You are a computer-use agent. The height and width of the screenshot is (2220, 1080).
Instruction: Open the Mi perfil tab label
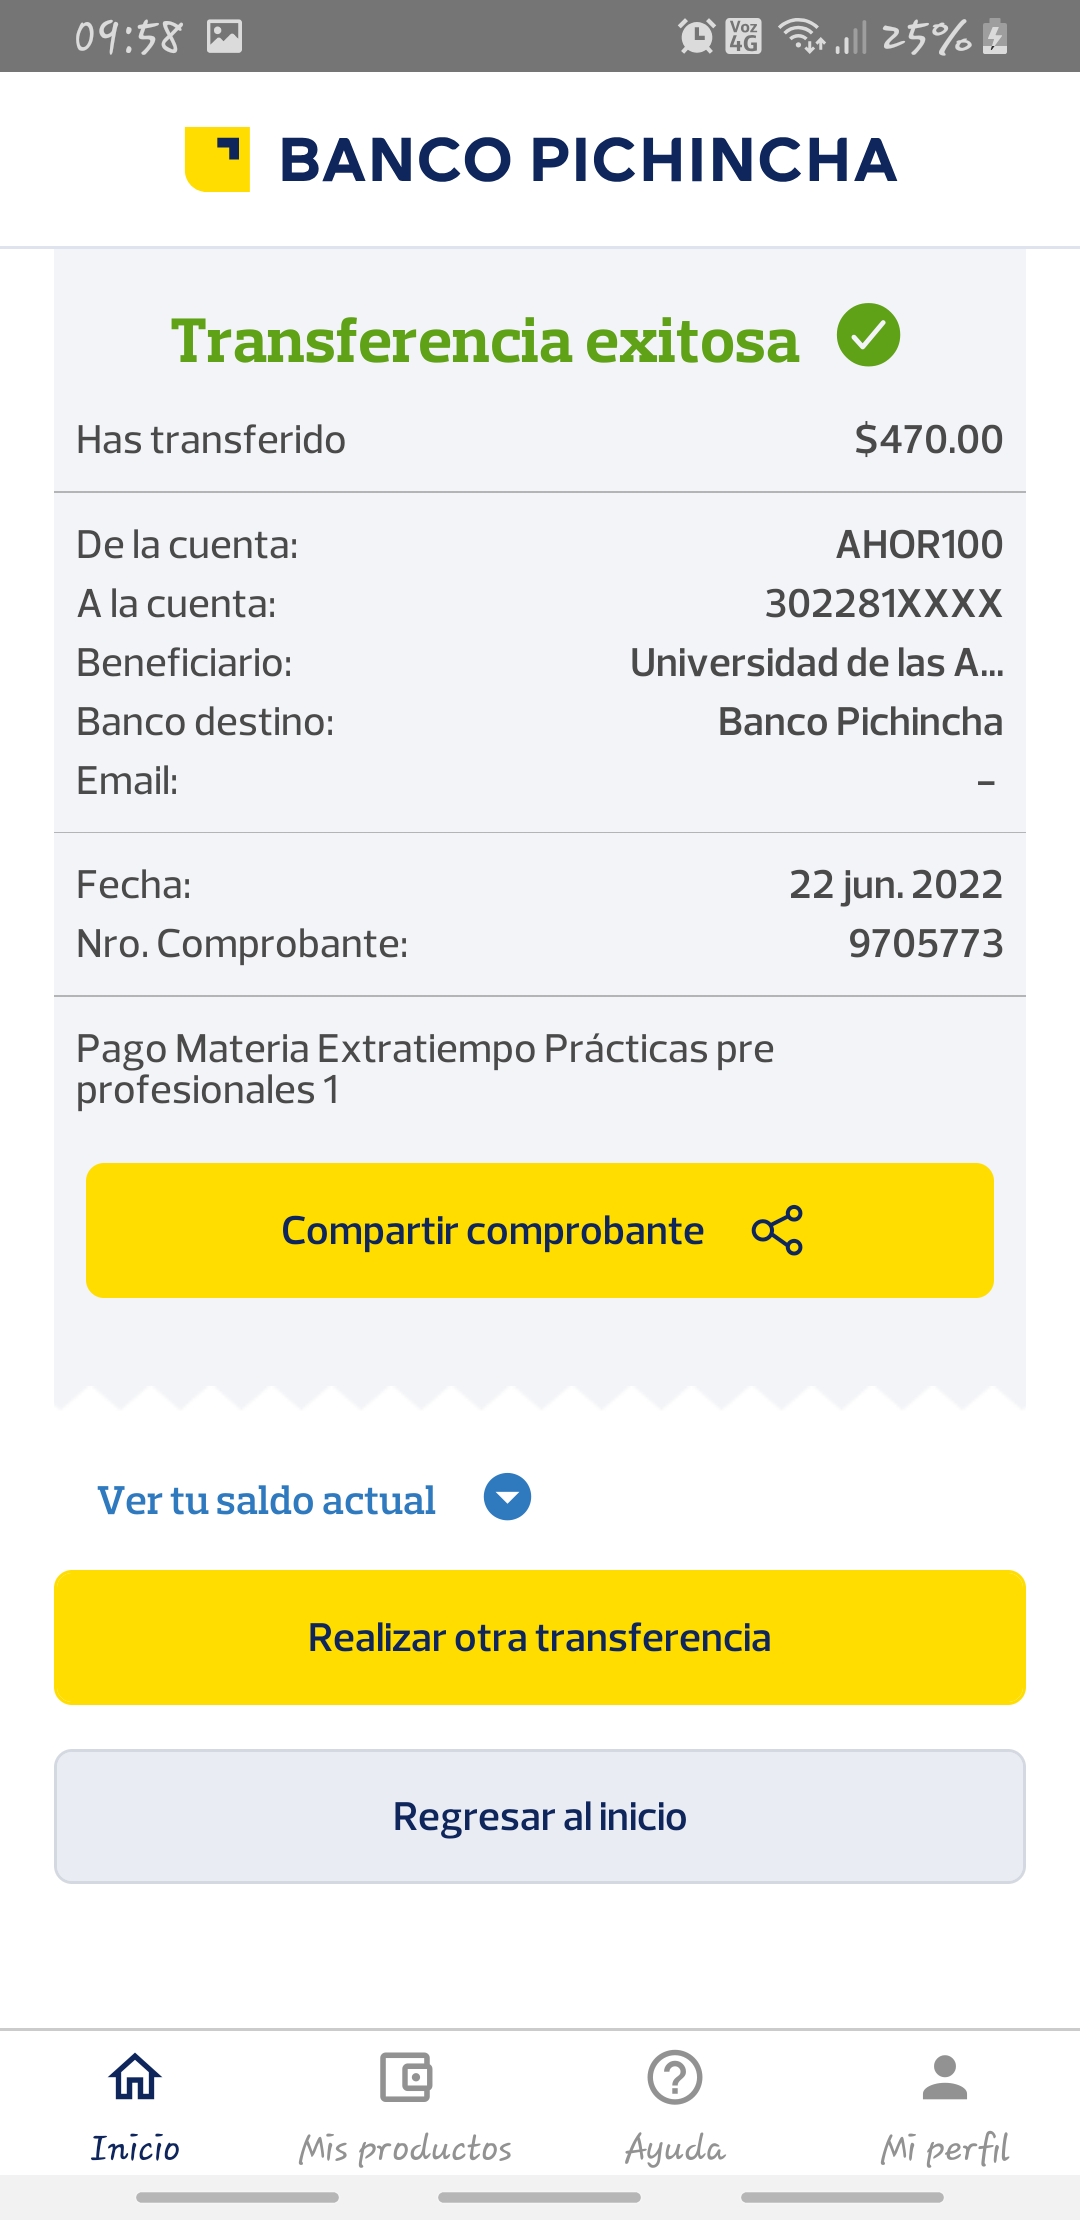click(945, 2148)
